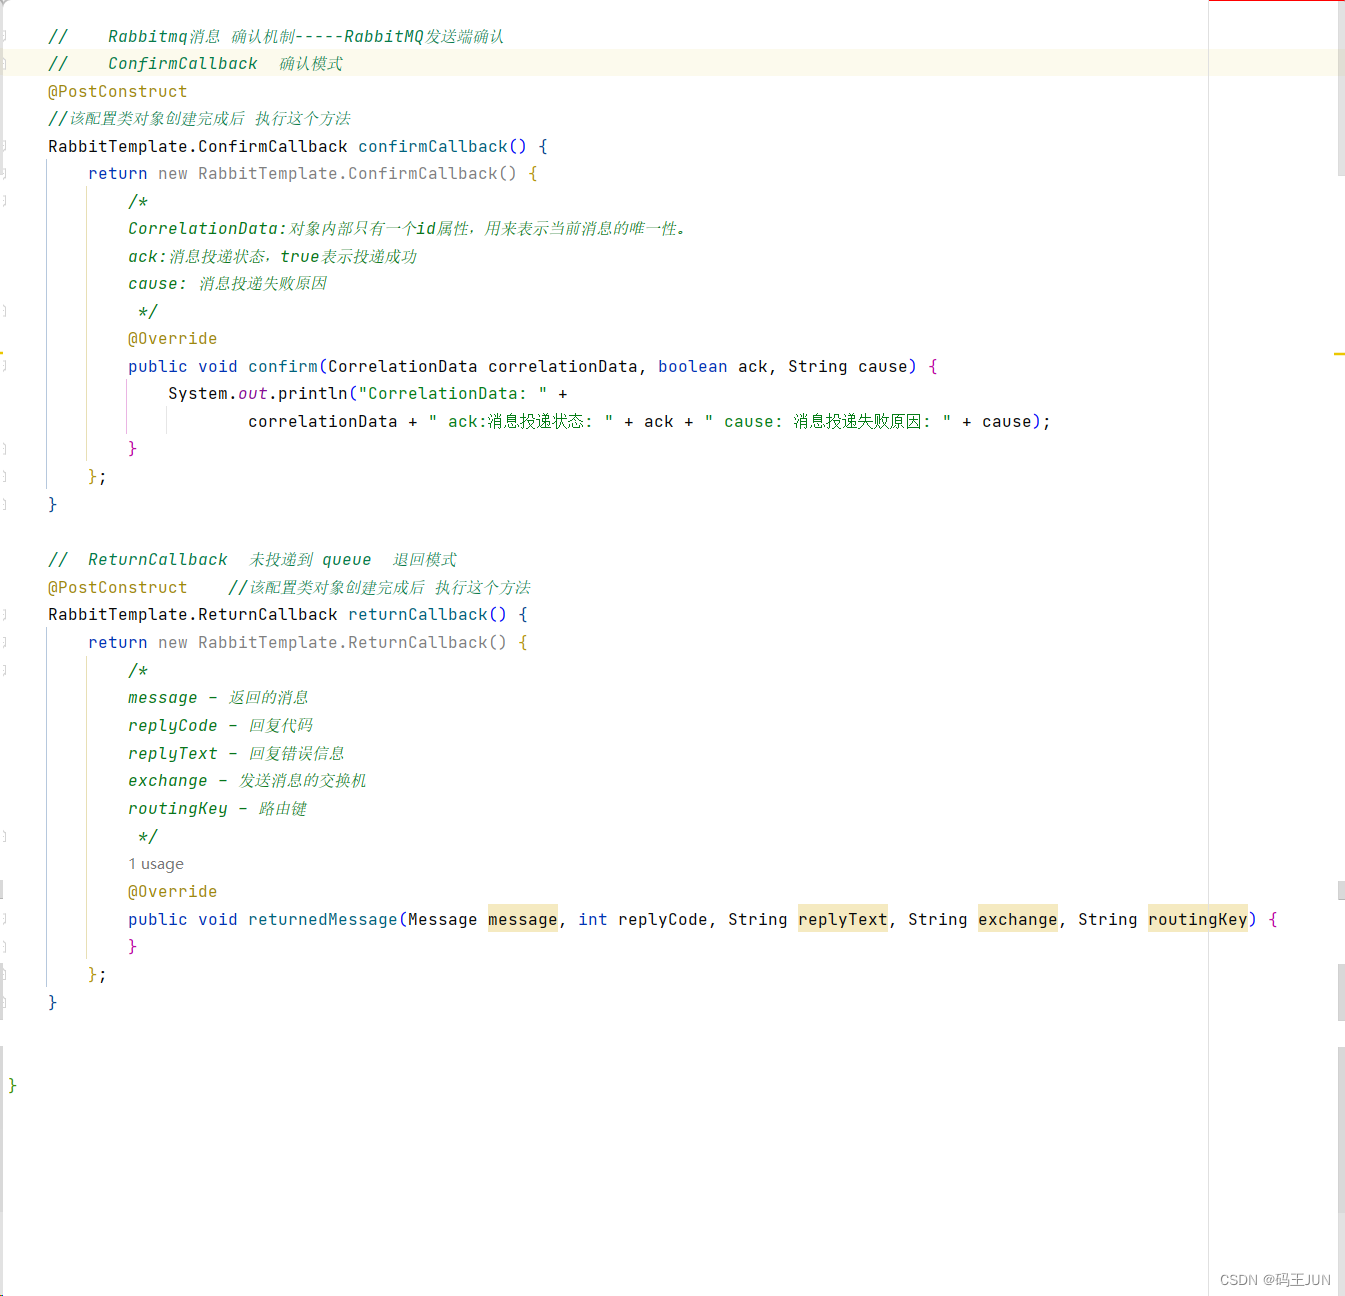Viewport: 1345px width, 1296px height.
Task: Collapse the fold at the returnCallback() declaration line
Action: [x=4, y=614]
